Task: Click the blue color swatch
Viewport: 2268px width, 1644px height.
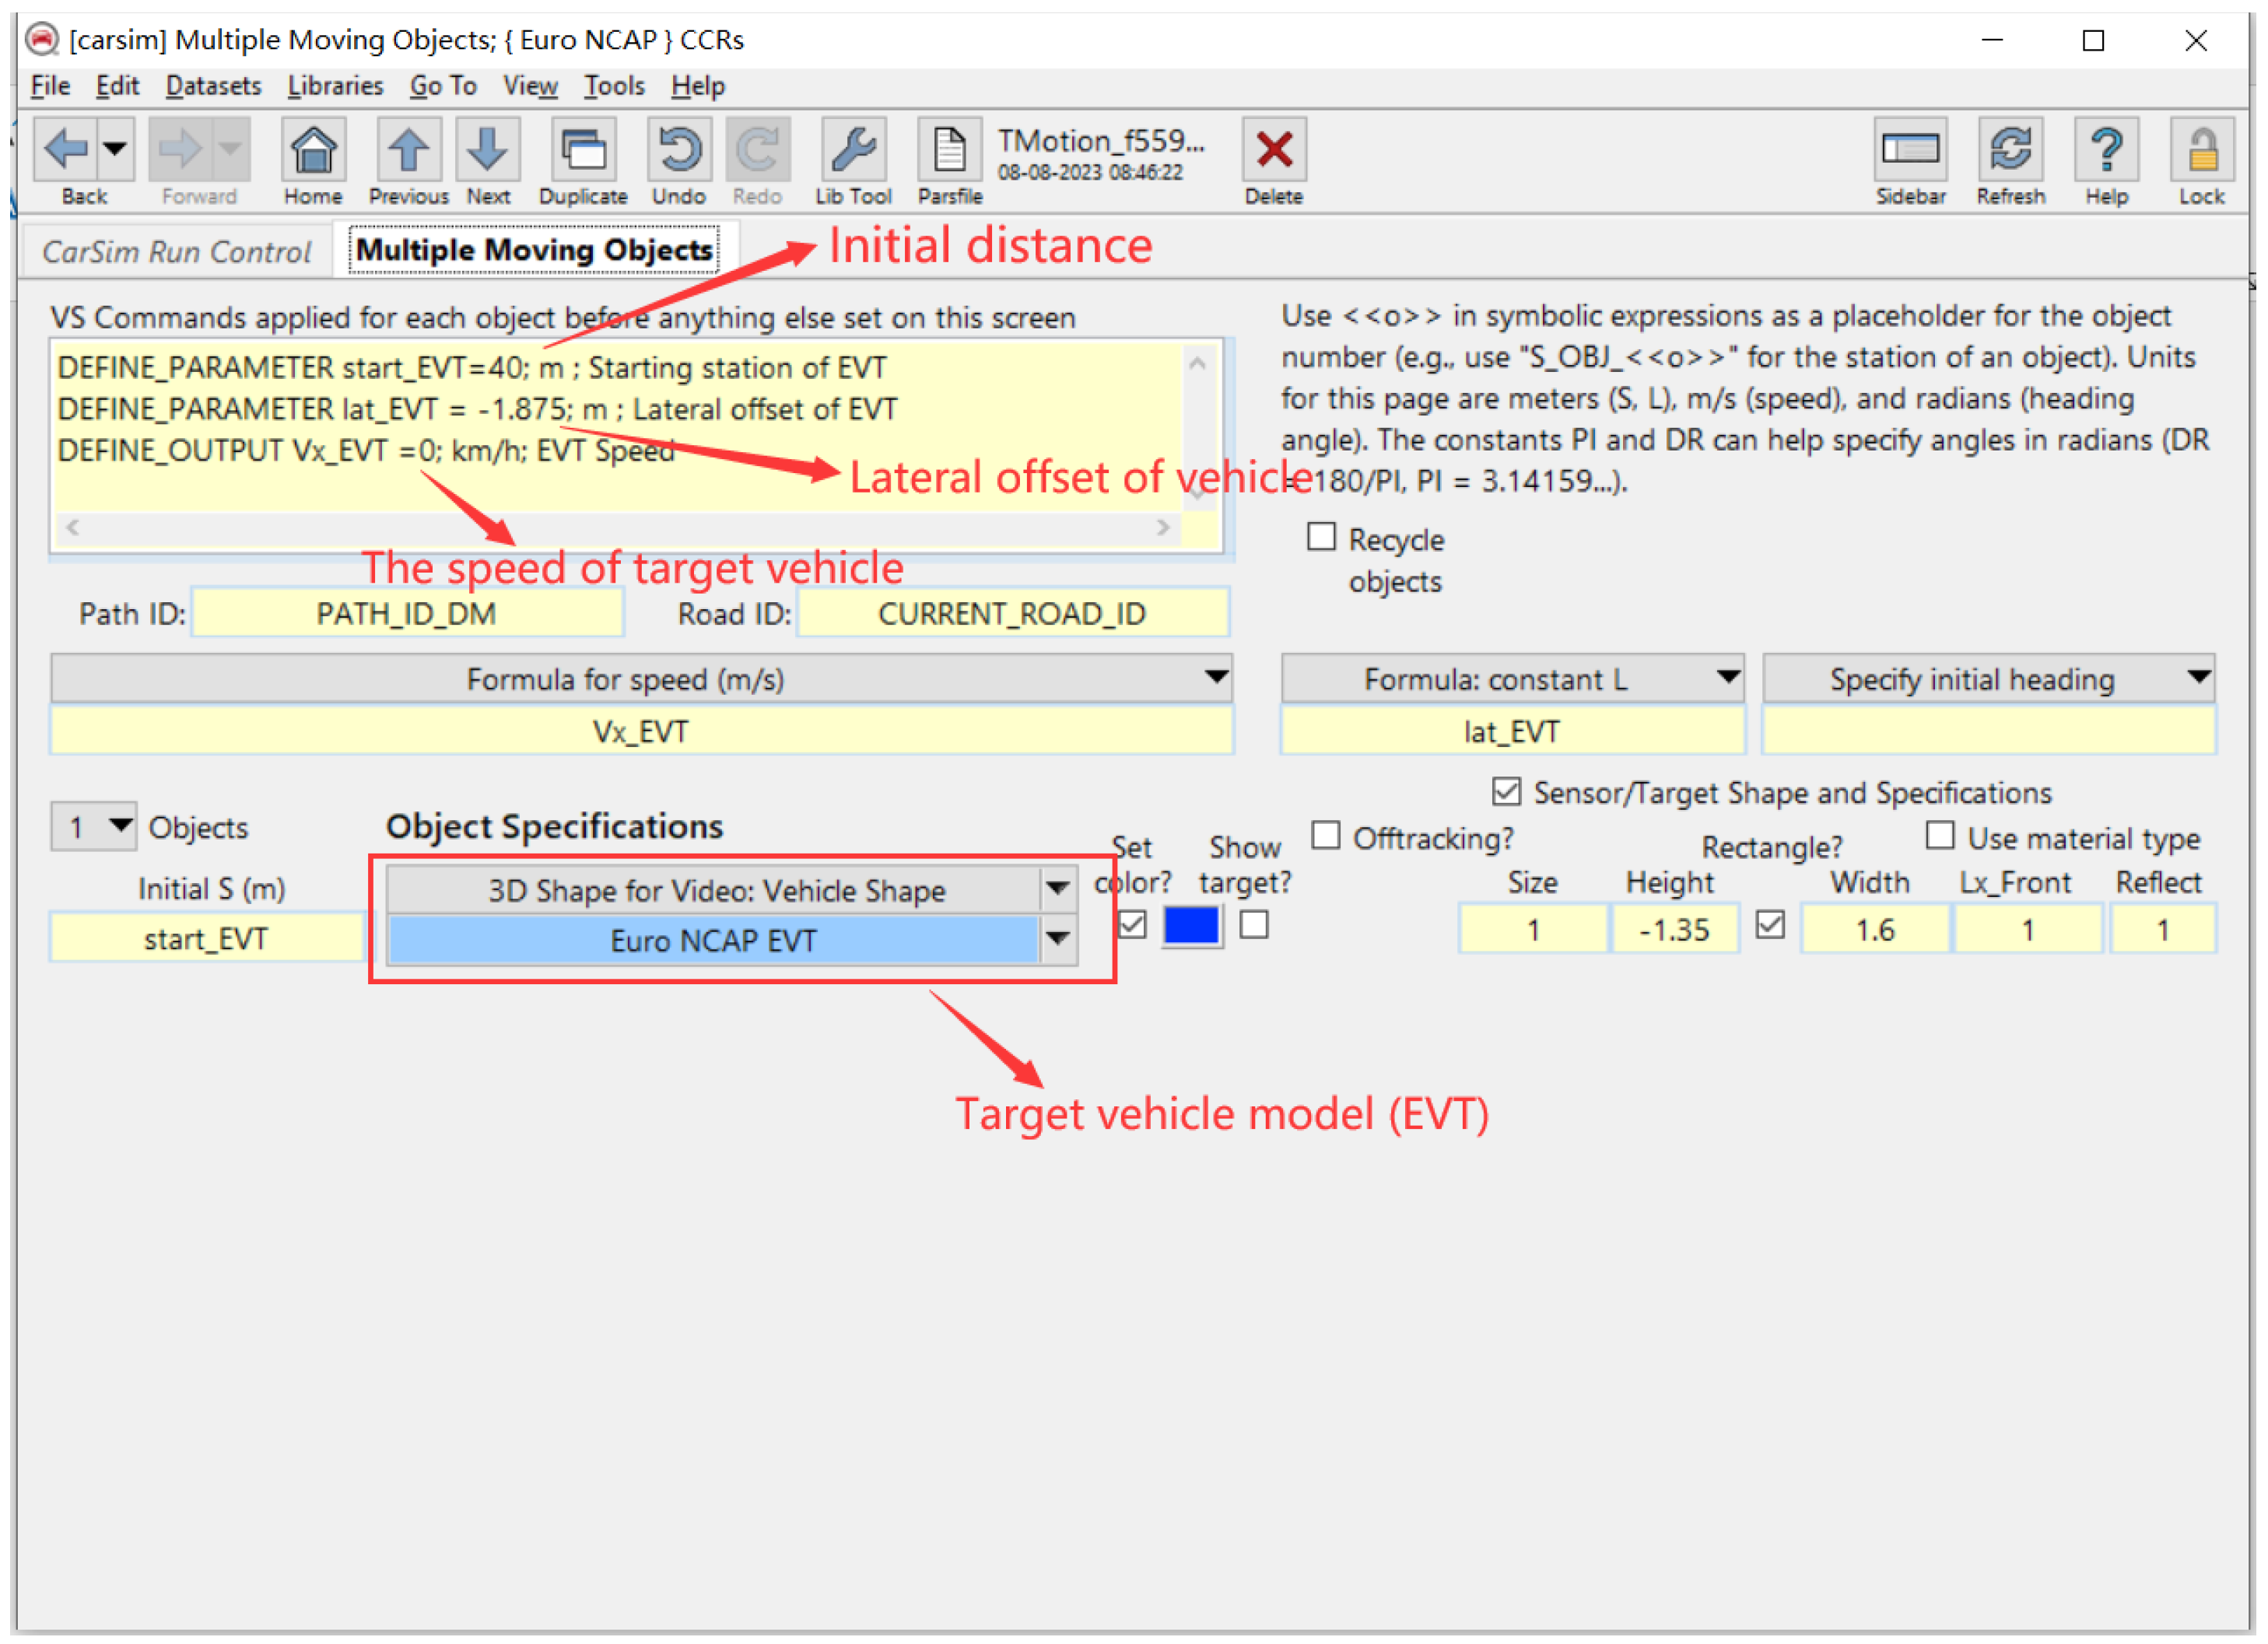Action: pos(1190,925)
